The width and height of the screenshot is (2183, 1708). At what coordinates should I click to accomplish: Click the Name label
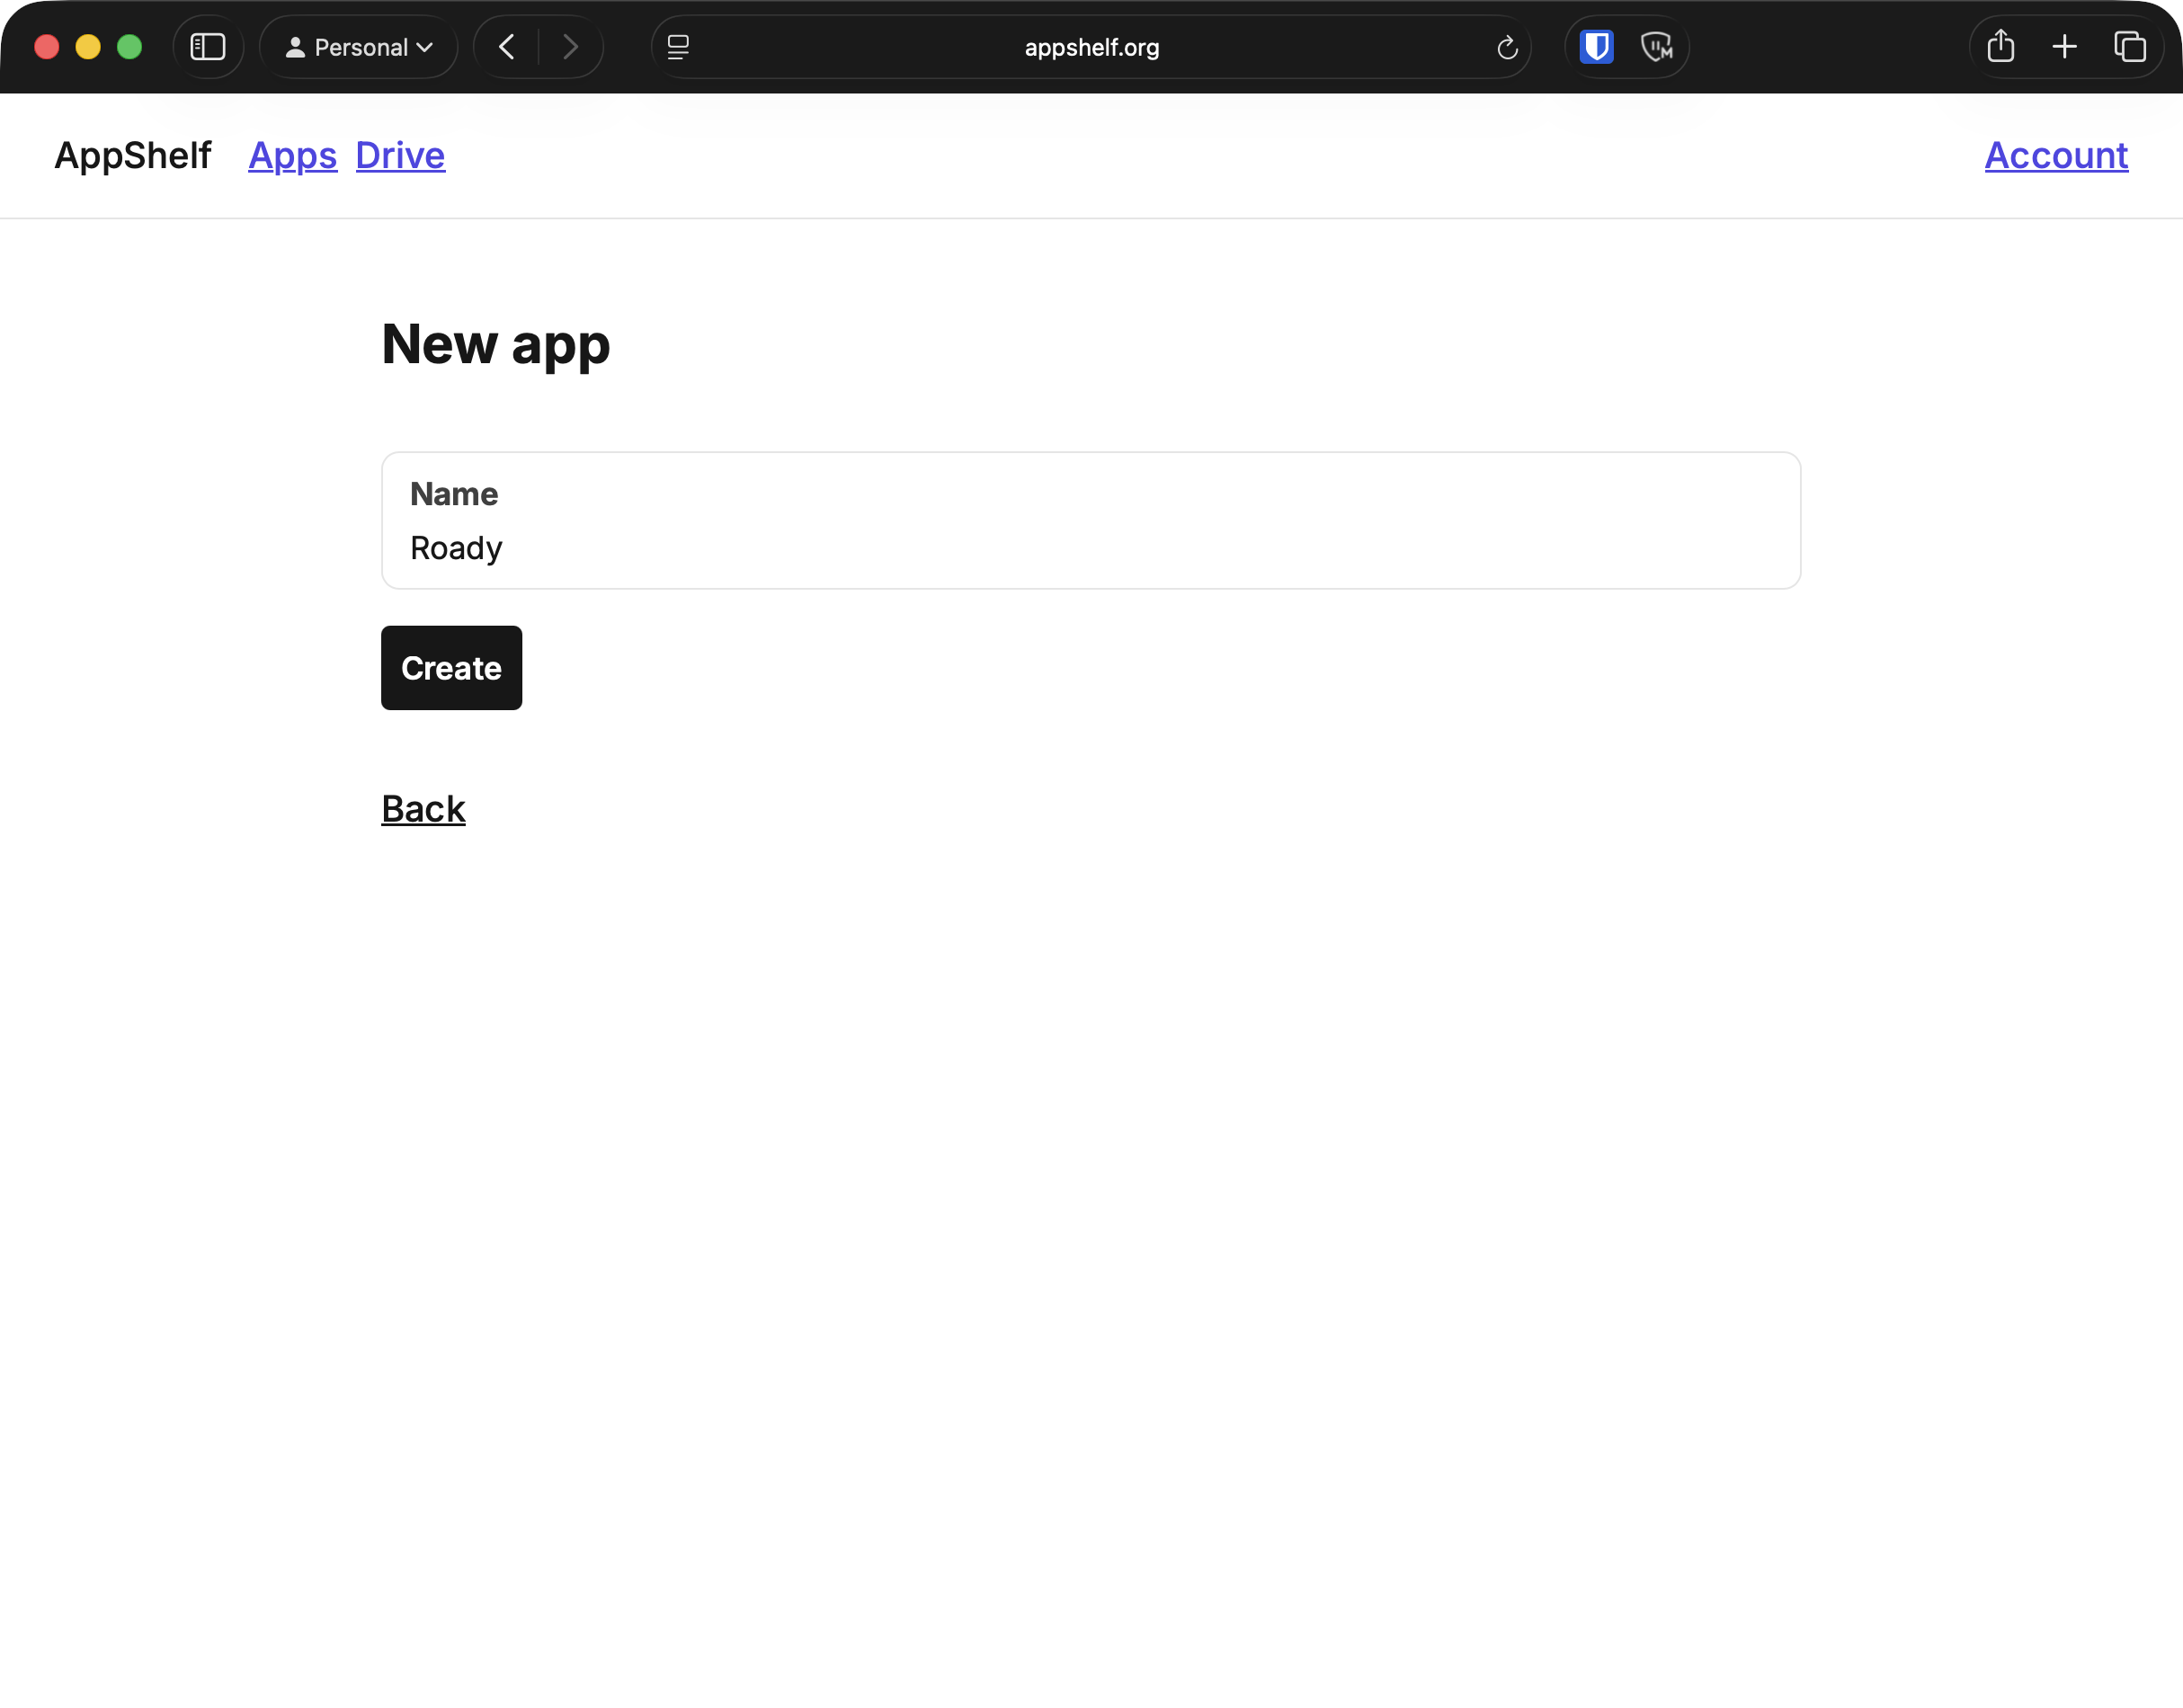(x=454, y=494)
